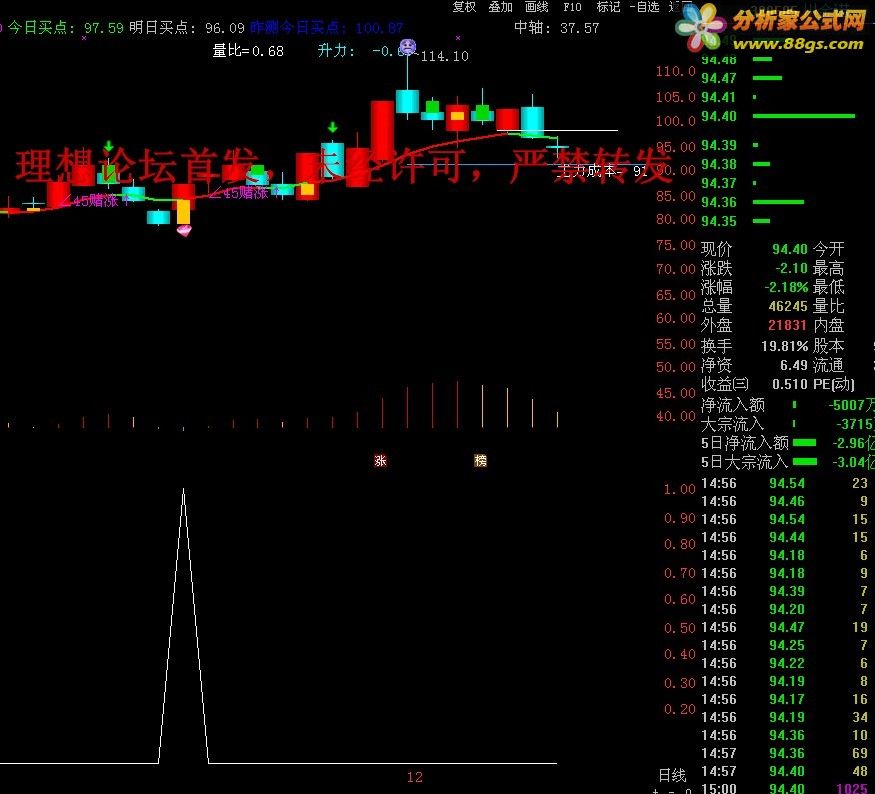This screenshot has width=875, height=794.
Task: Click the 94.36 order book price
Action: pyautogui.click(x=719, y=202)
